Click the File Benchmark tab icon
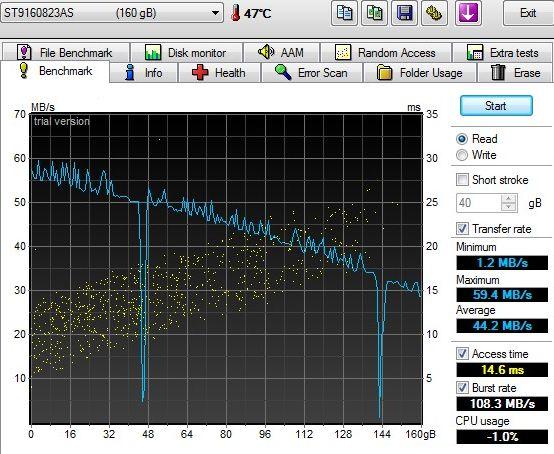 coord(24,53)
